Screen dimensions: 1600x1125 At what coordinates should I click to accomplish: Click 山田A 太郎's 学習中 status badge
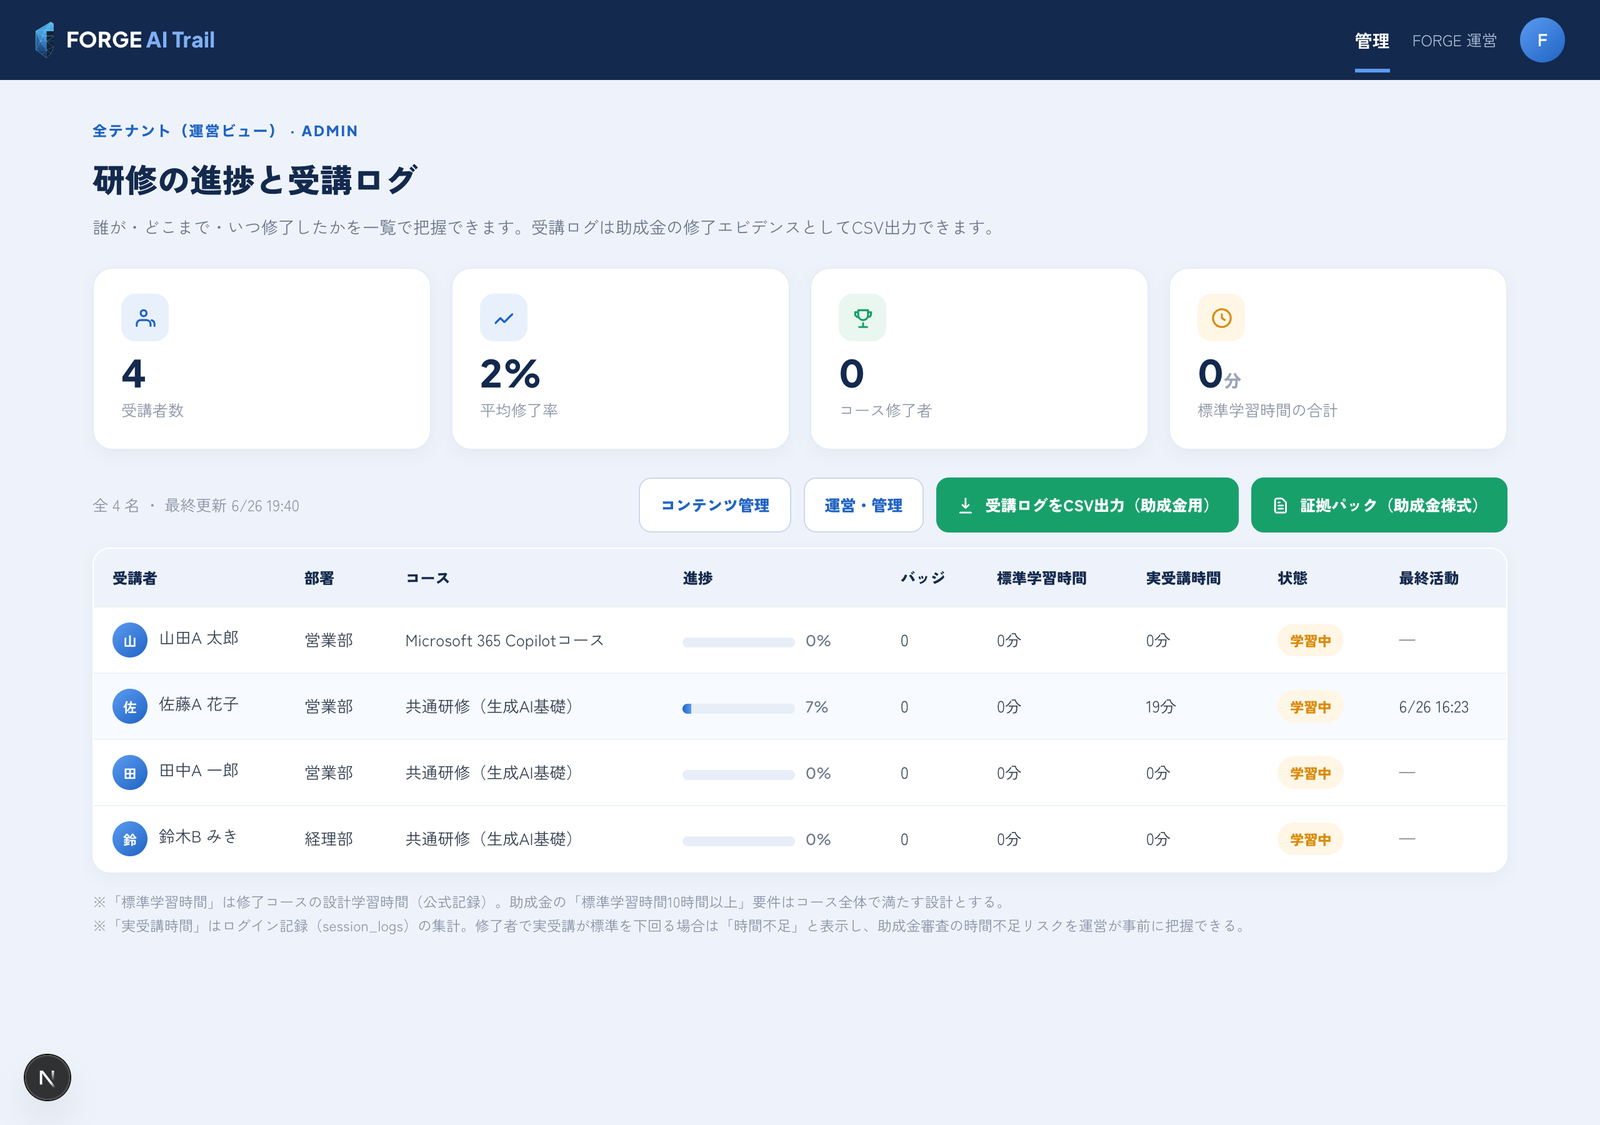pyautogui.click(x=1310, y=640)
